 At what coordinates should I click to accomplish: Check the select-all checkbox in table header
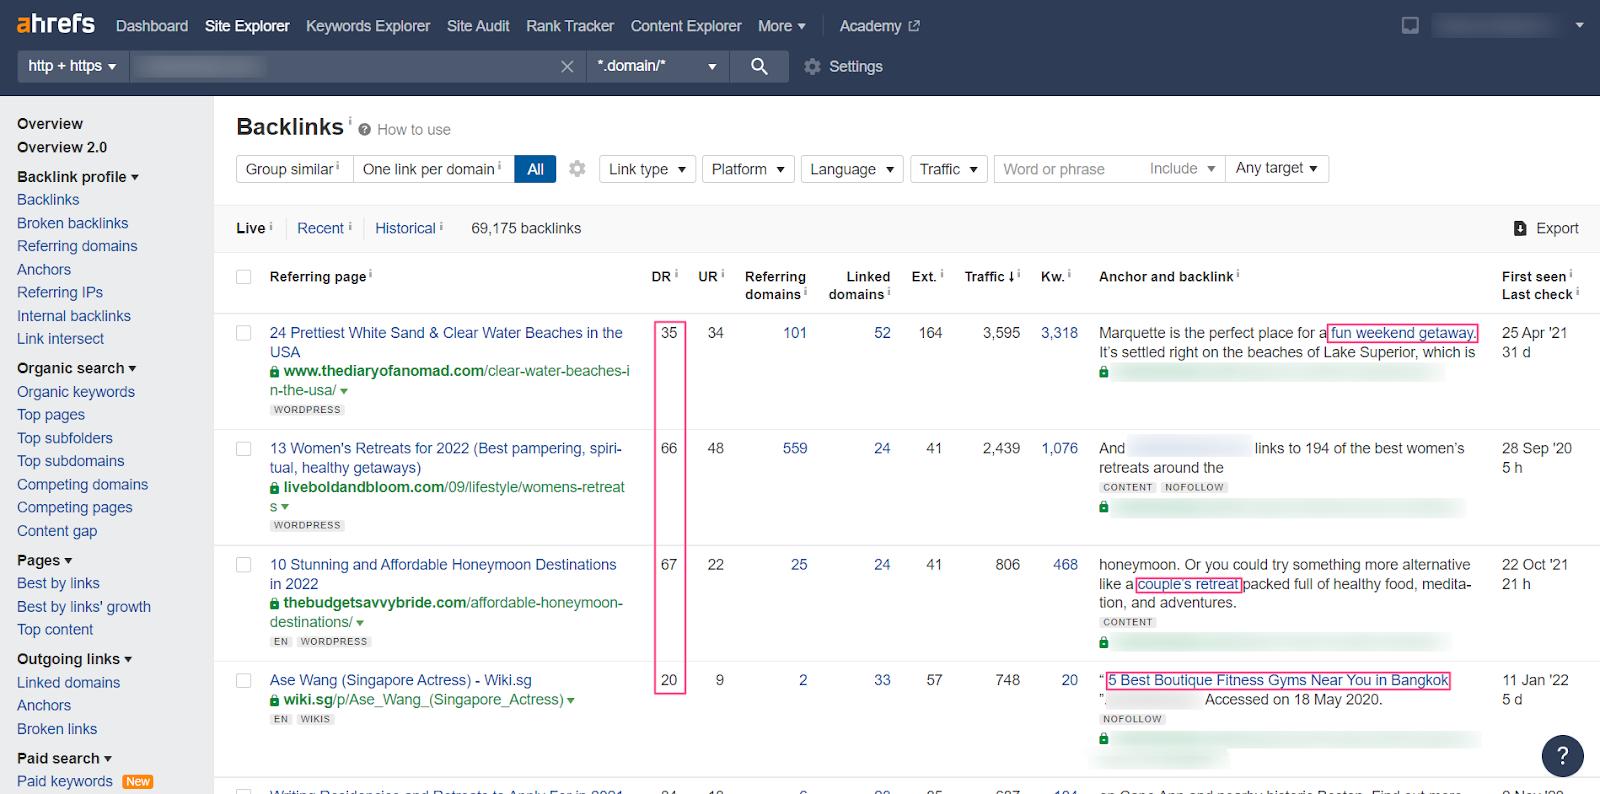pos(244,277)
